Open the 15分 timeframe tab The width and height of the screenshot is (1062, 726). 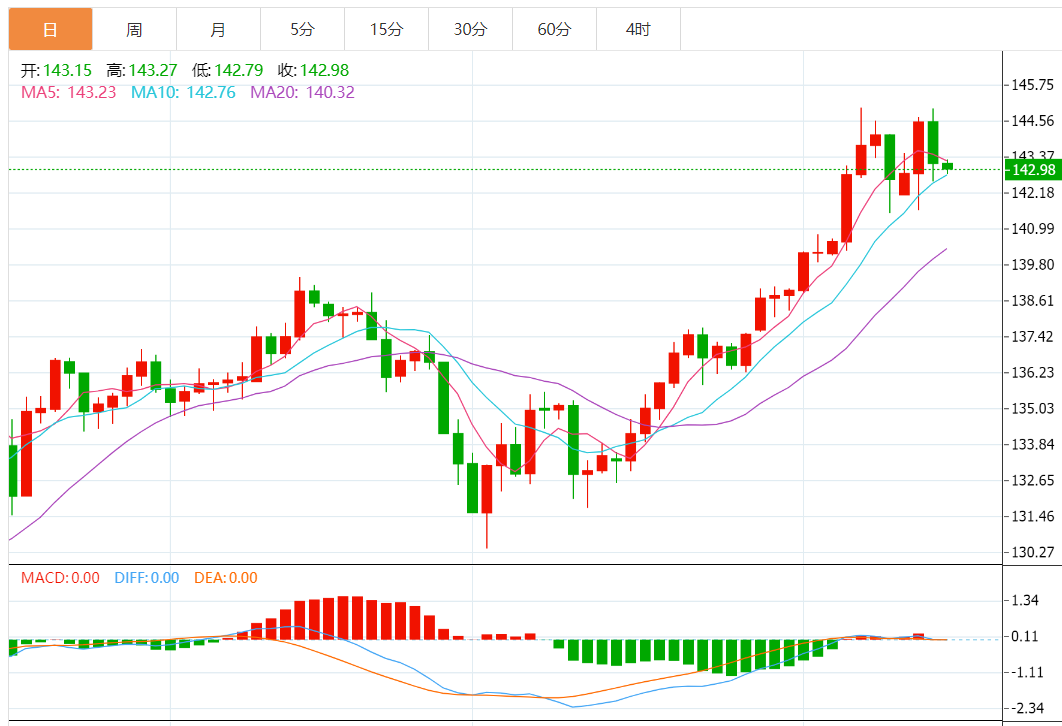click(386, 29)
